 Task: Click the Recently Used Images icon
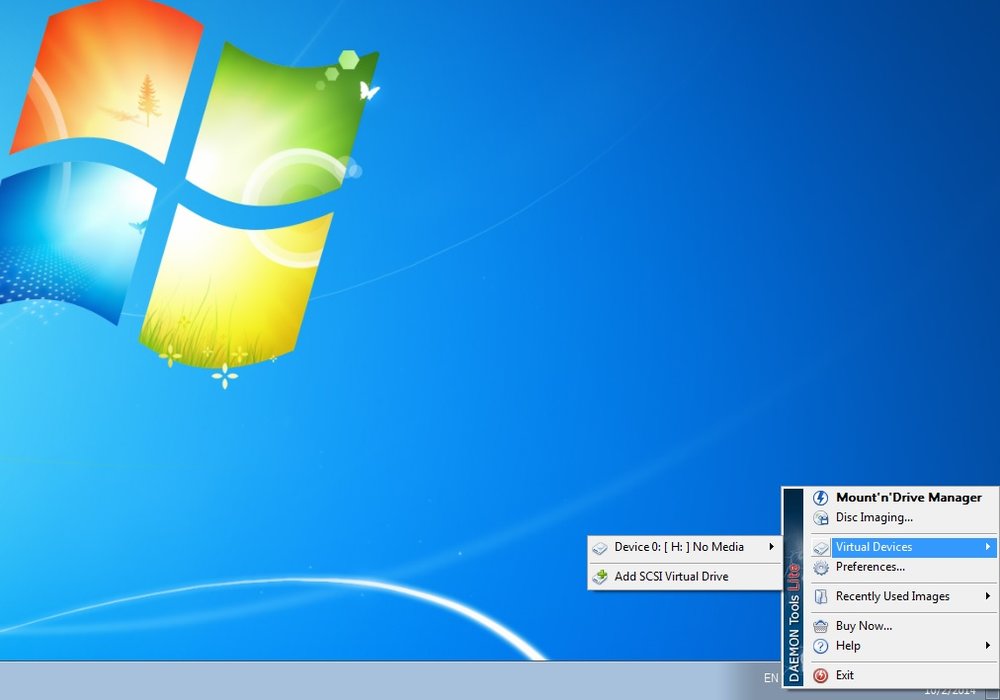coord(821,597)
